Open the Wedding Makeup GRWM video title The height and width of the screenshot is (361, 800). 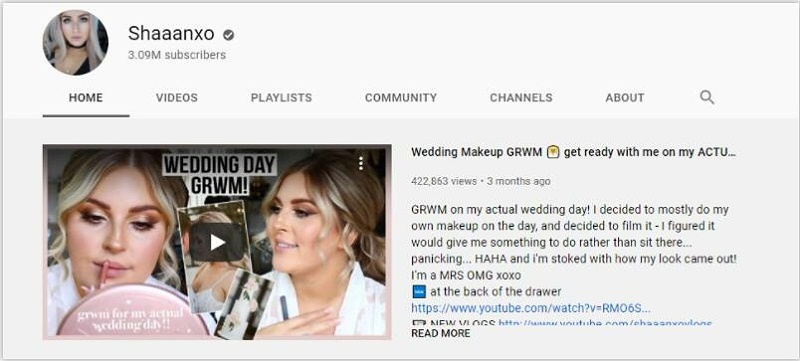573,152
